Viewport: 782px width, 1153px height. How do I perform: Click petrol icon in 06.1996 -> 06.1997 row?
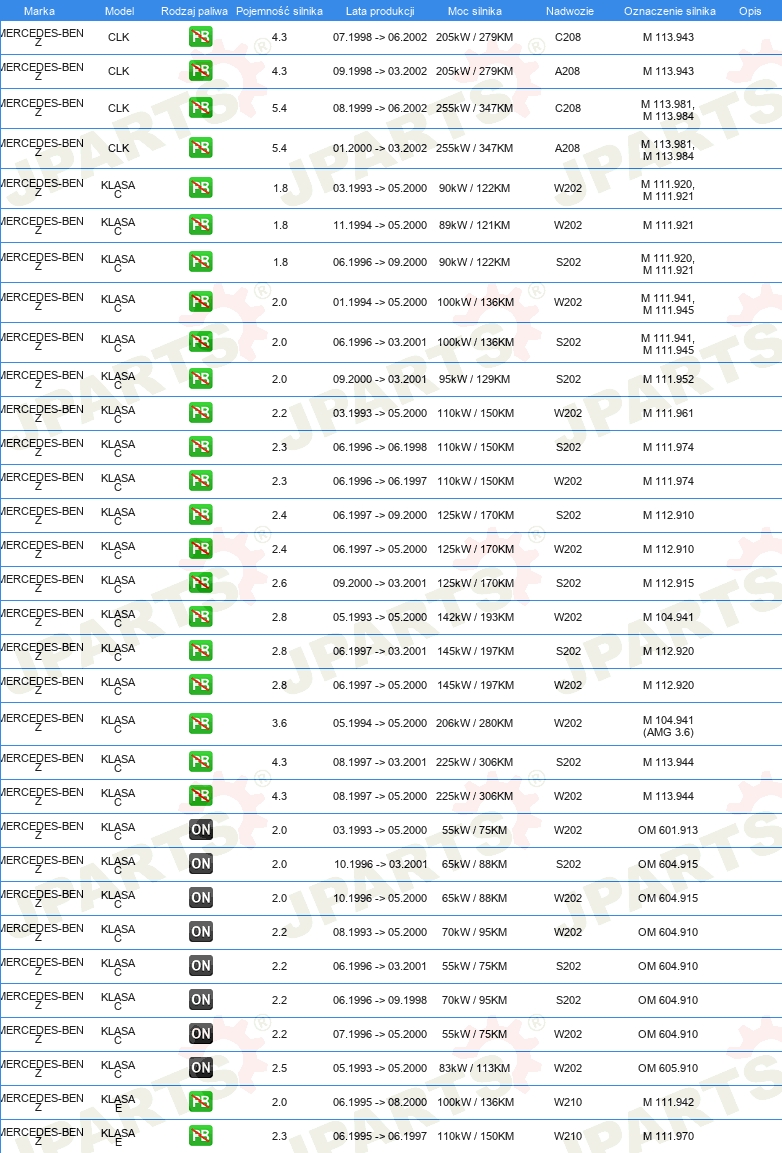coord(200,480)
